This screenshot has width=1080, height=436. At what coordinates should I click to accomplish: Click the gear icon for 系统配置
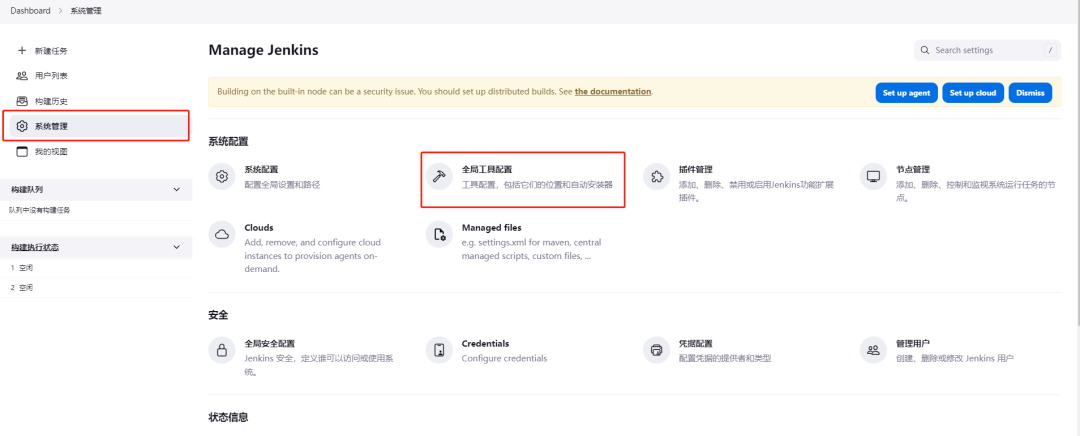pyautogui.click(x=222, y=176)
